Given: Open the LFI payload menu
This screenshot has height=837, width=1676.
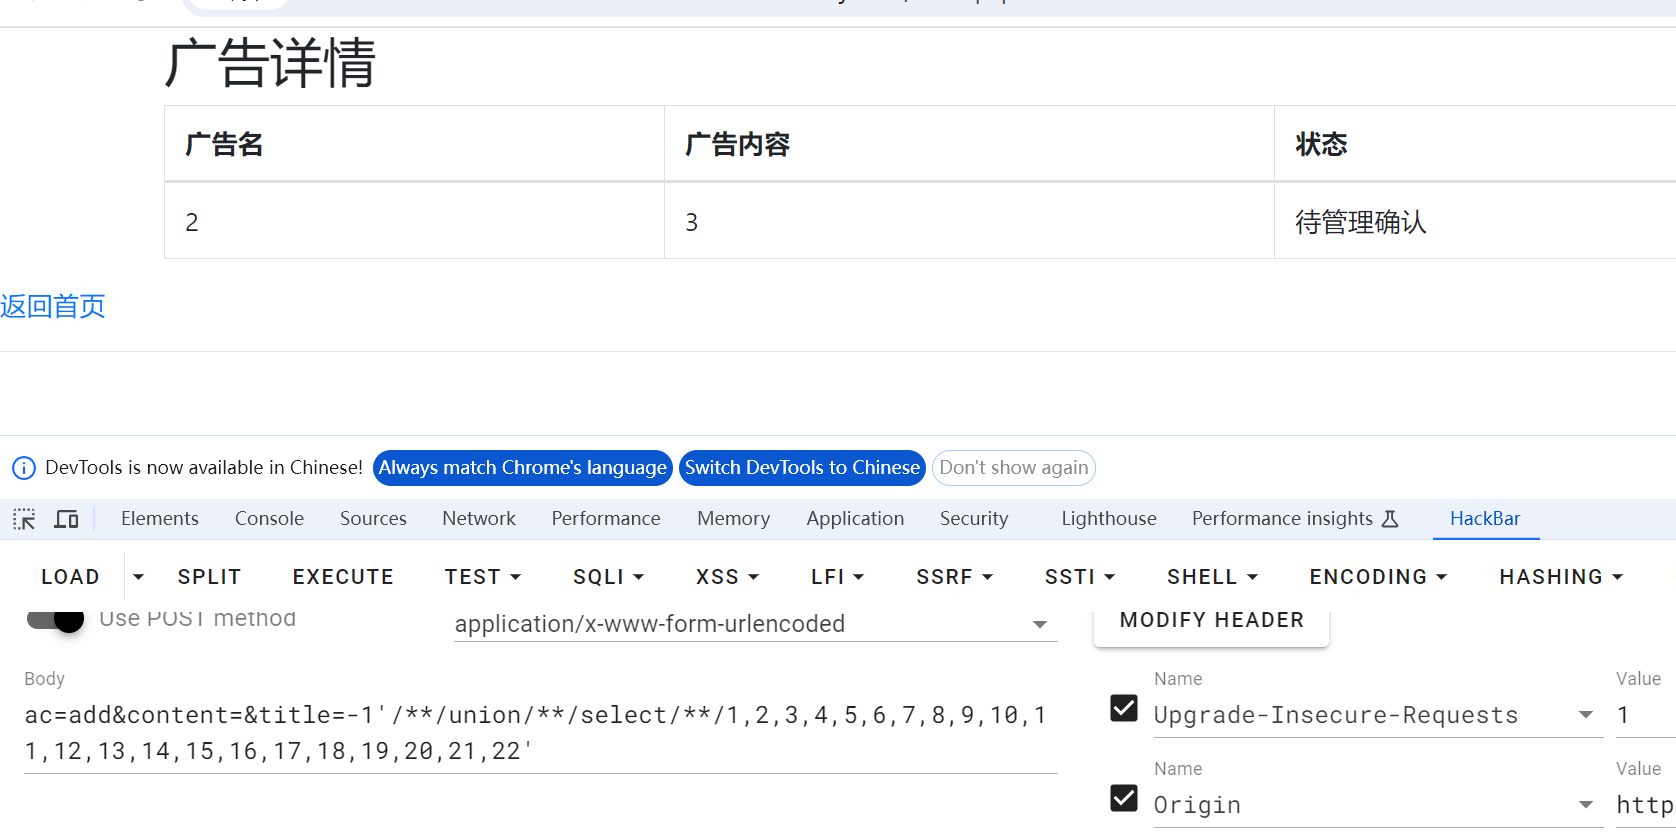Looking at the screenshot, I should click(x=837, y=577).
